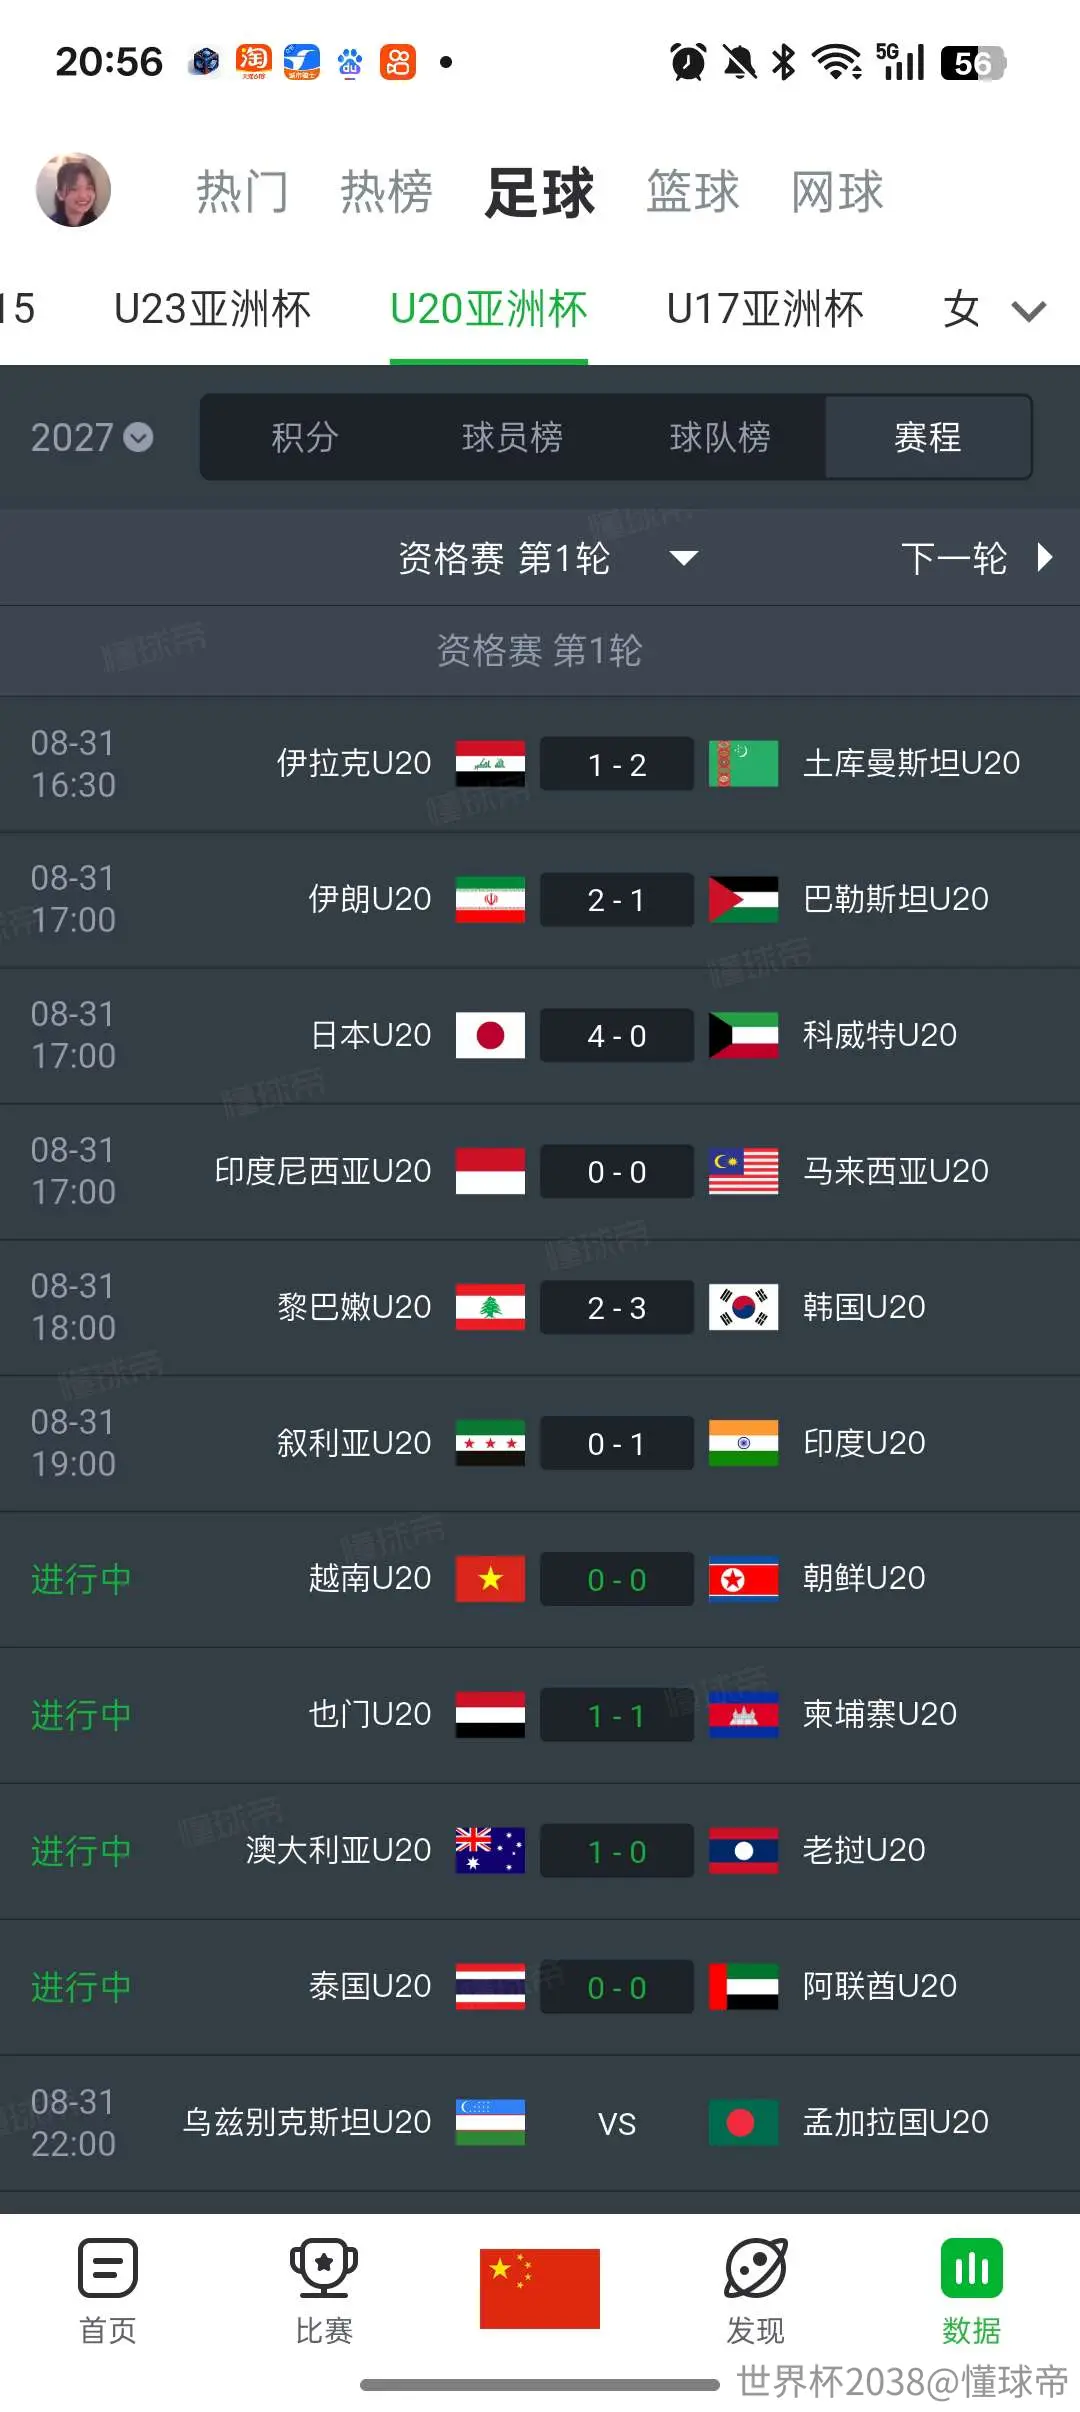
Task: Tap the 发现 planet icon
Action: coord(756,2268)
